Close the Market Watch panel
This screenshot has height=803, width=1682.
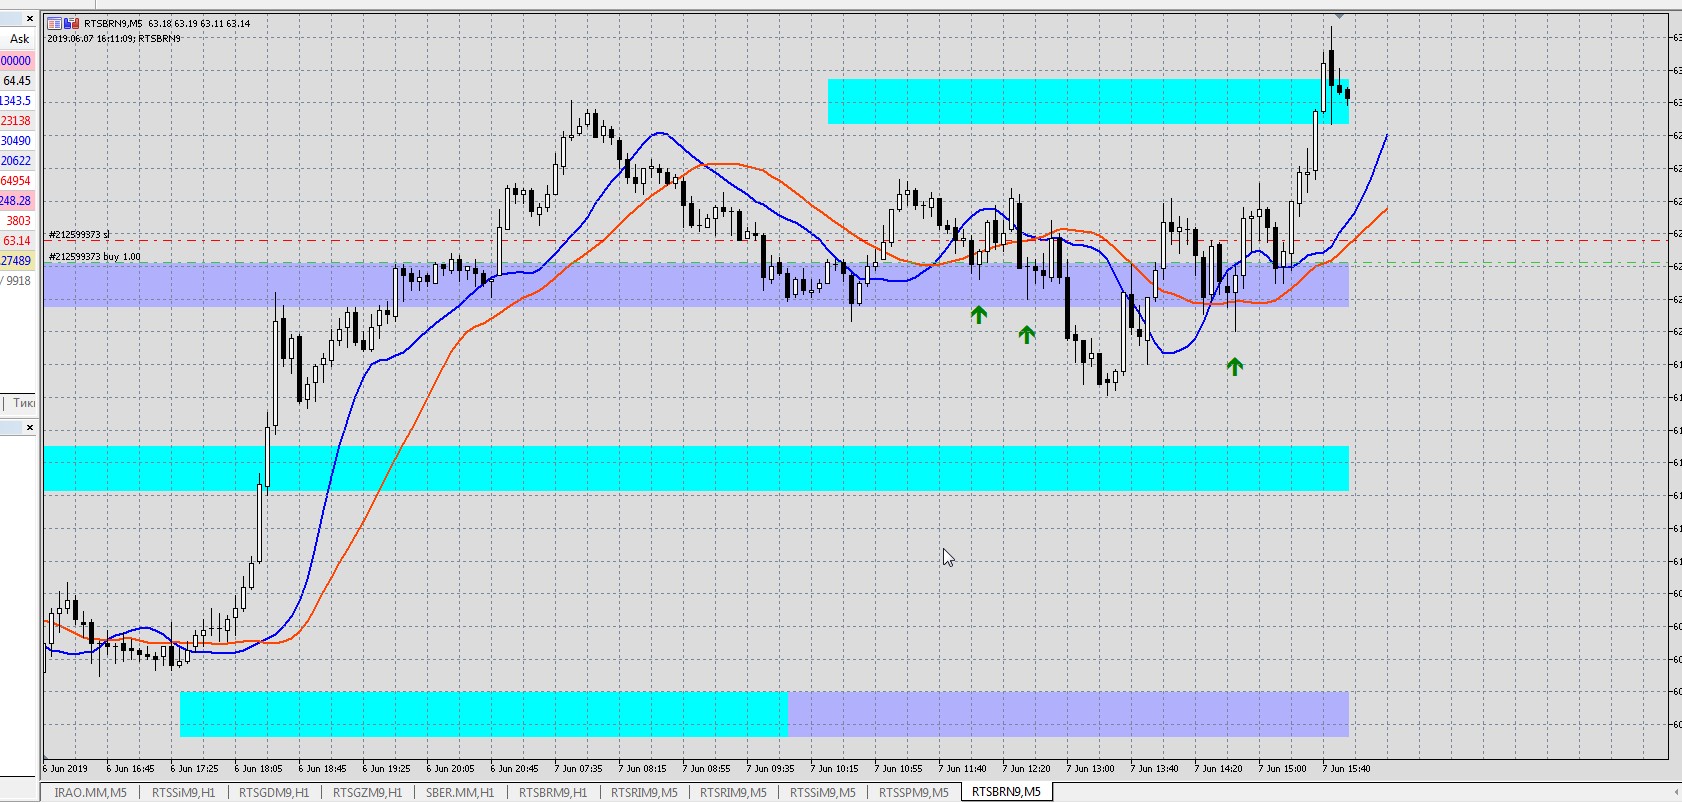29,18
